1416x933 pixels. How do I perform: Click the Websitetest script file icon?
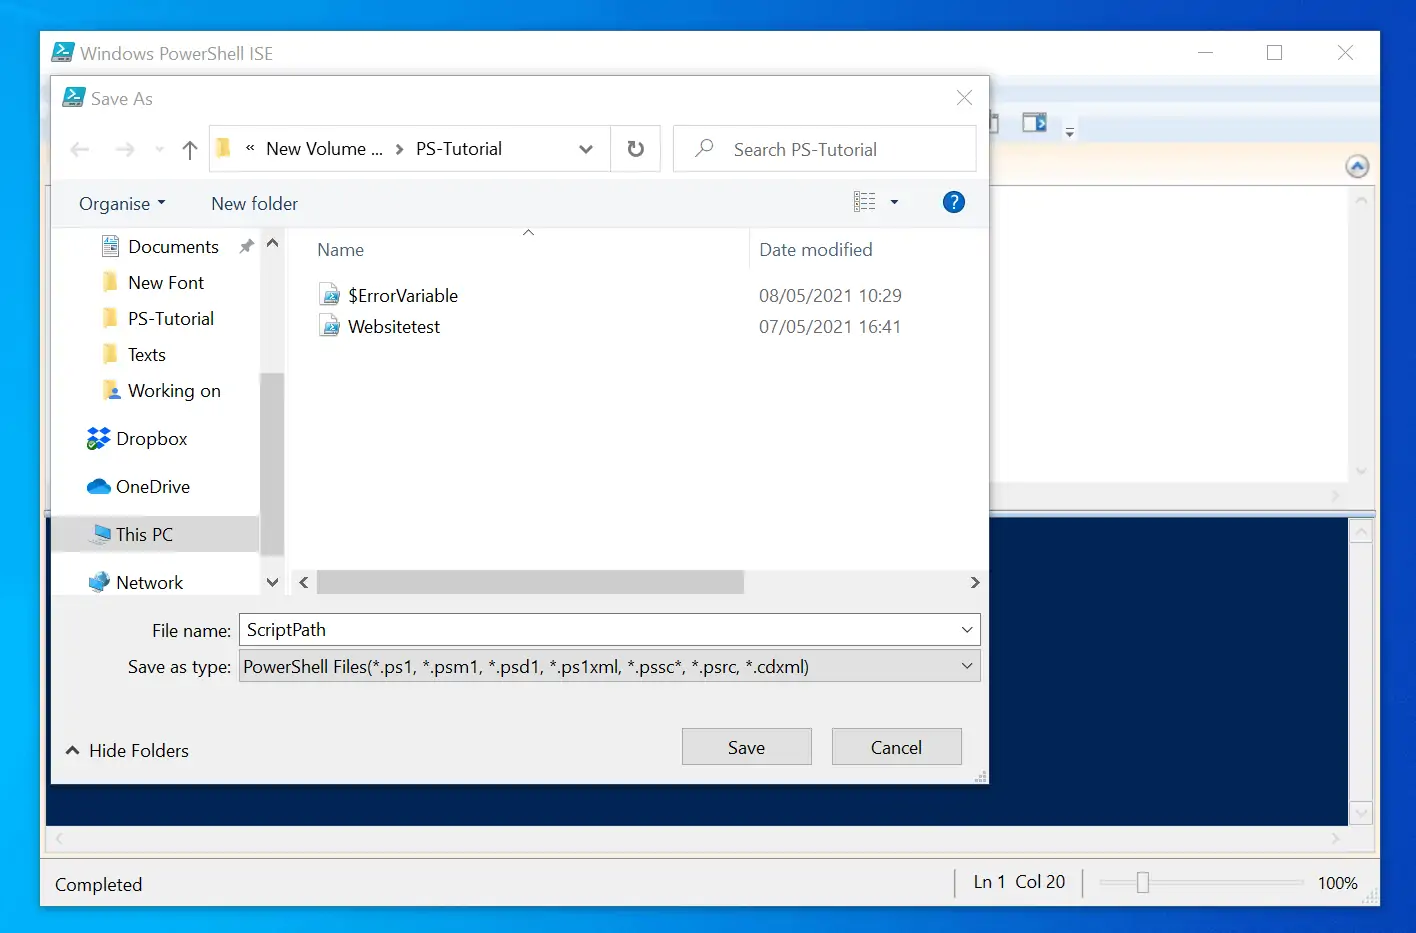330,326
